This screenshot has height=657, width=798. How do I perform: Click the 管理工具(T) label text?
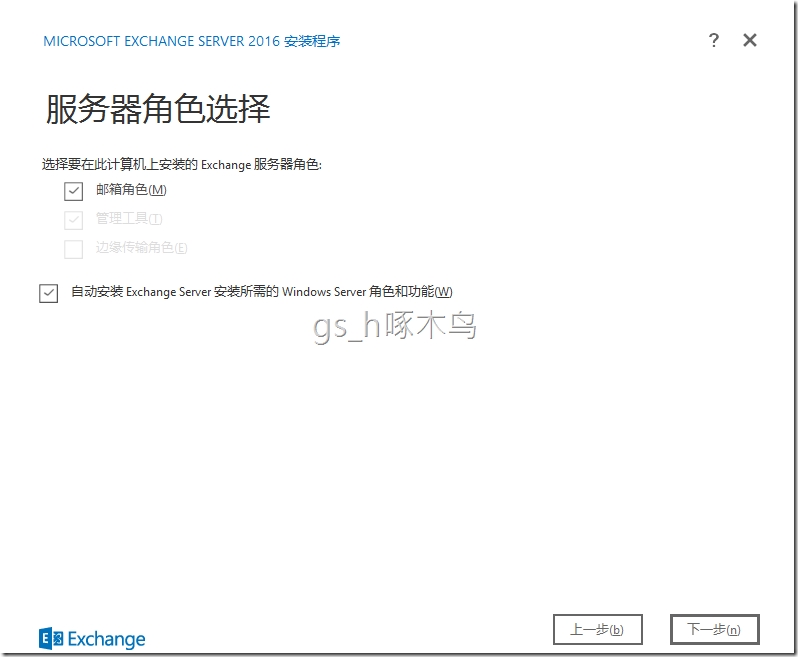tap(129, 219)
